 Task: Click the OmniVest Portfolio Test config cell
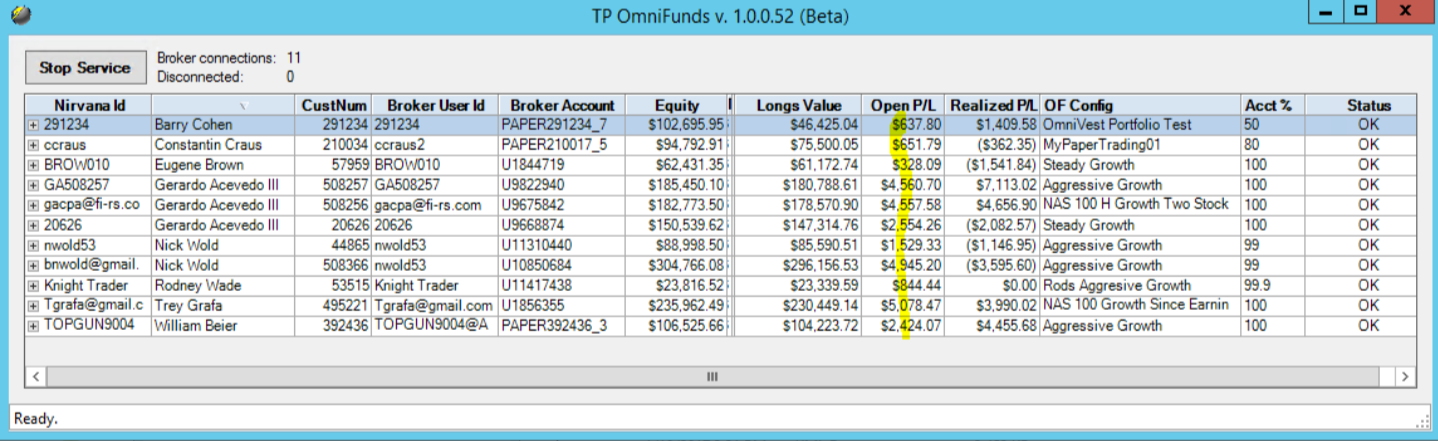click(x=1141, y=125)
